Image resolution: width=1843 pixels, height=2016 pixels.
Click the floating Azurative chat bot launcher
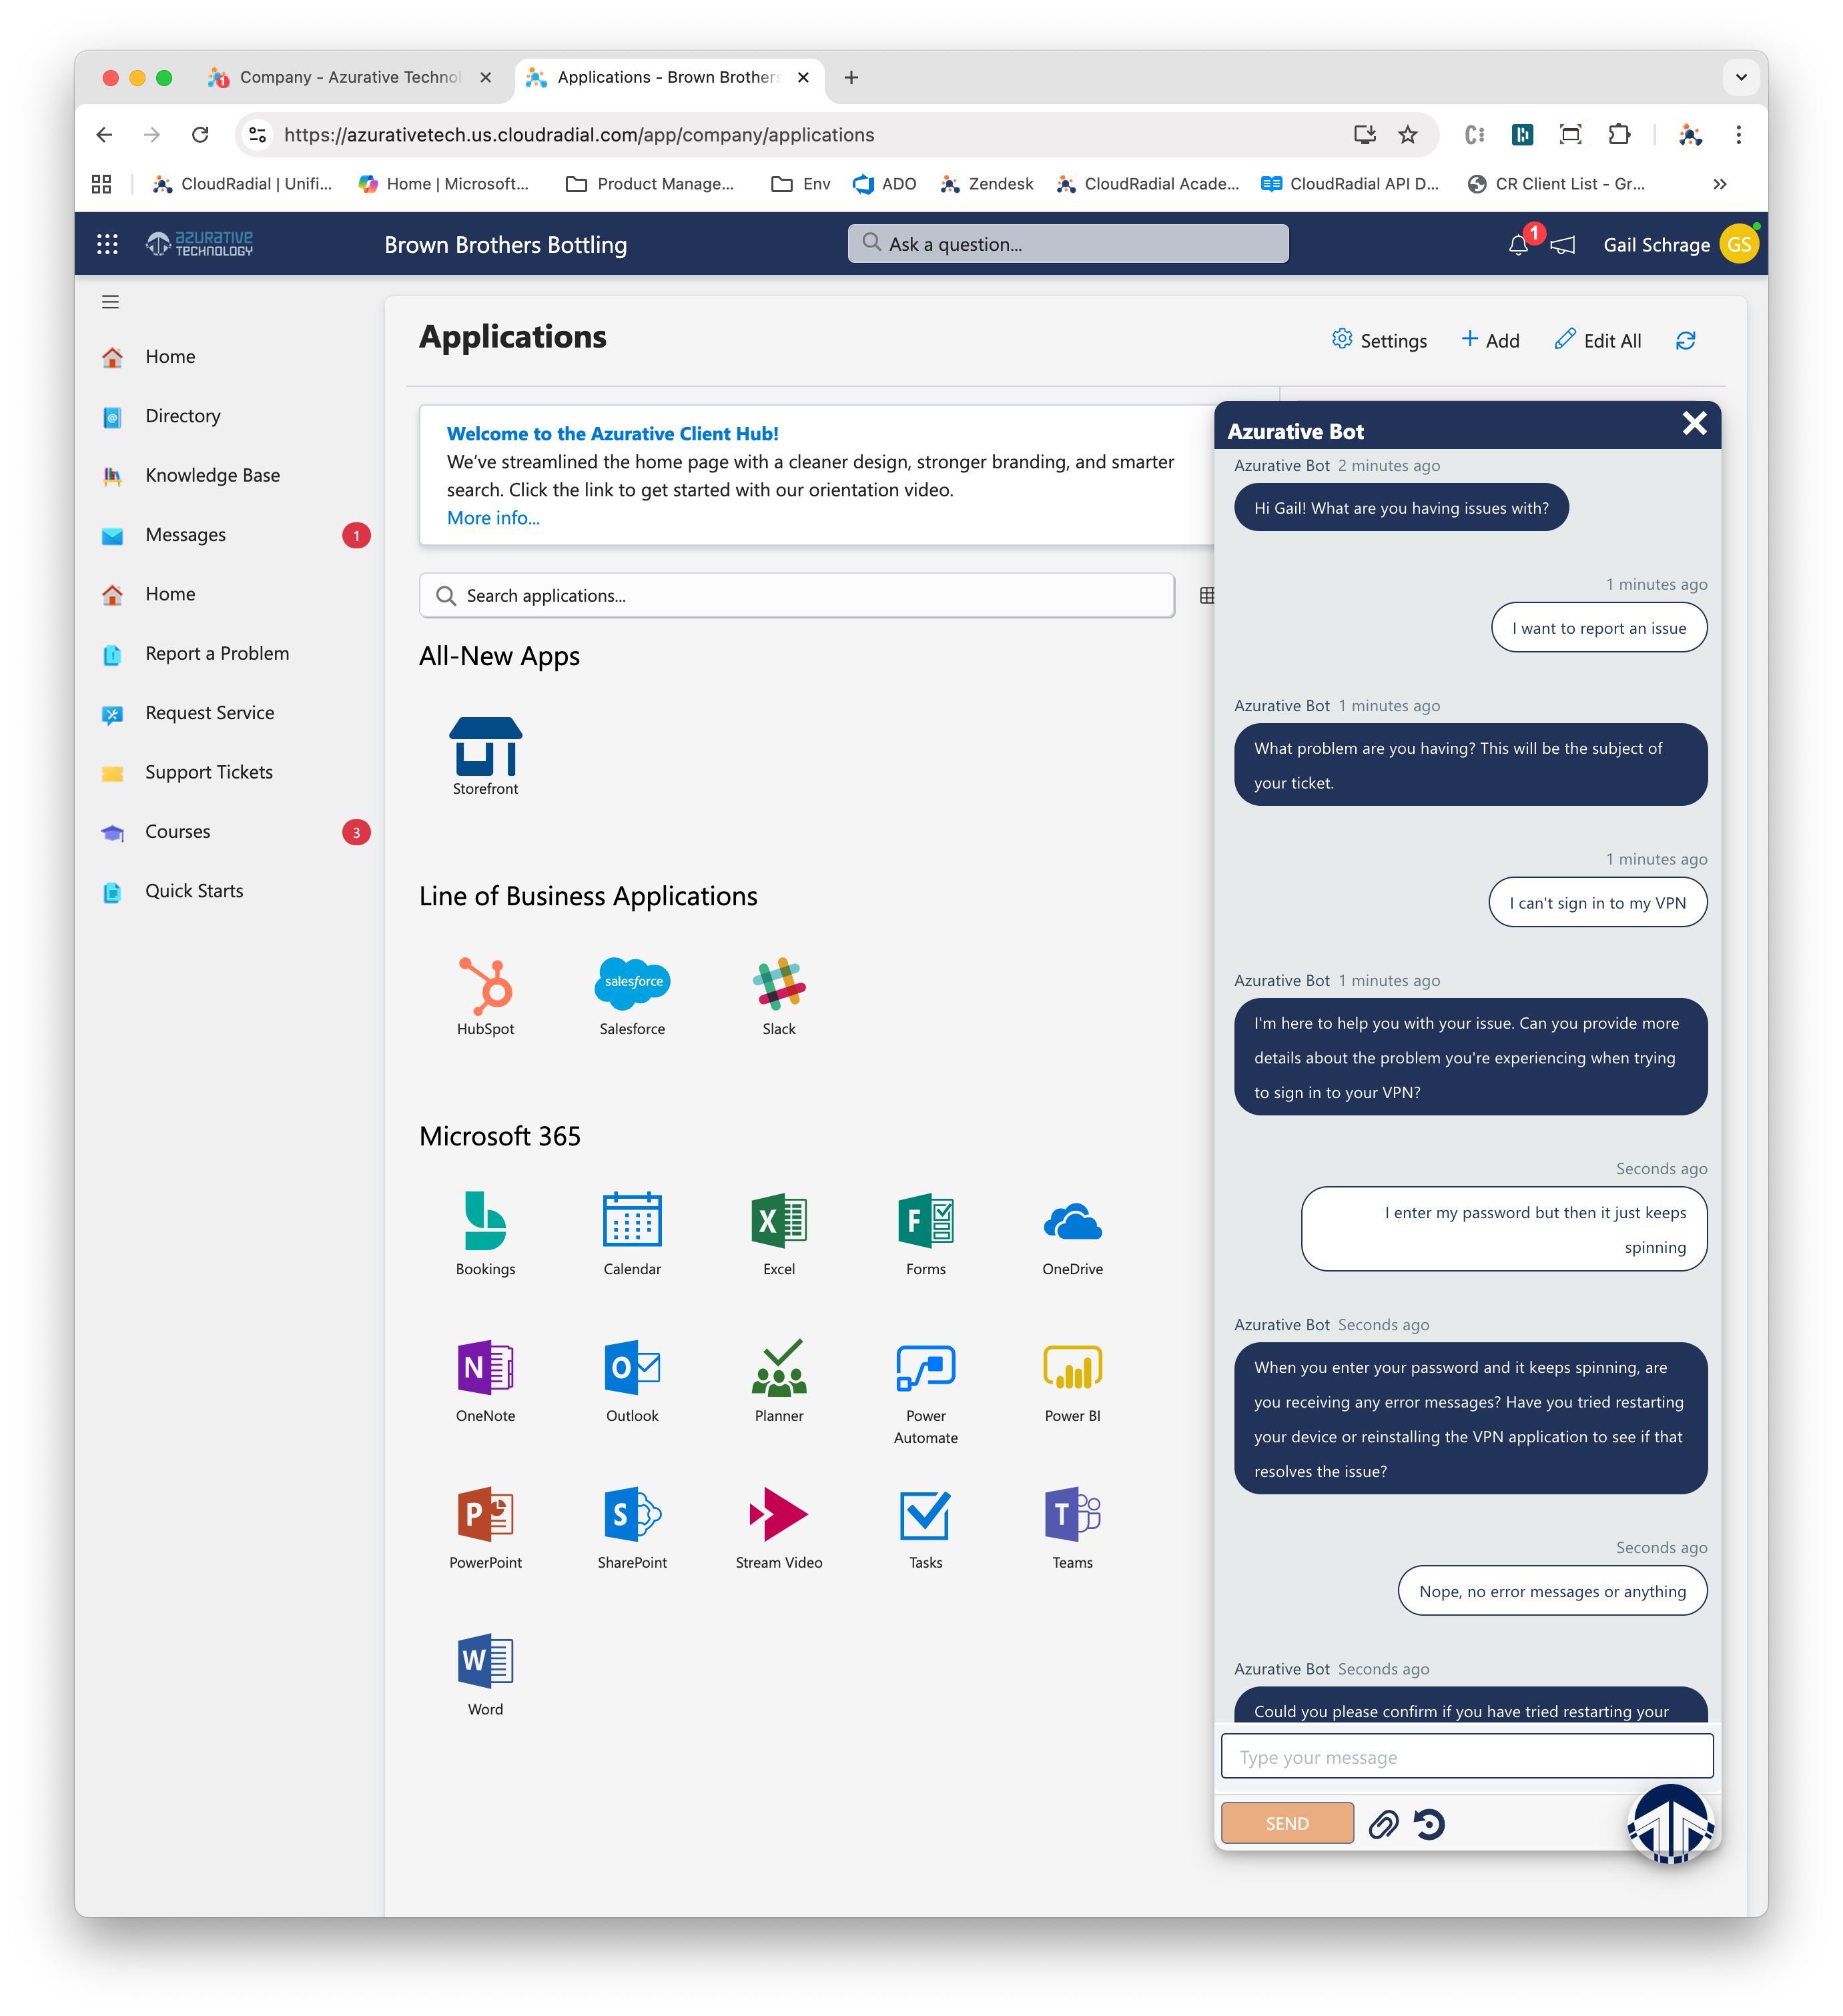pyautogui.click(x=1671, y=1824)
